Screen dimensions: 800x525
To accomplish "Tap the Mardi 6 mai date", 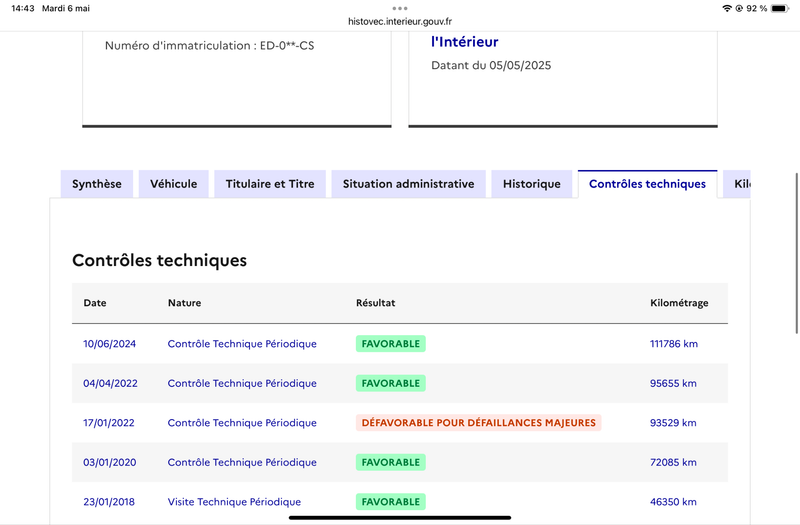I will point(66,8).
